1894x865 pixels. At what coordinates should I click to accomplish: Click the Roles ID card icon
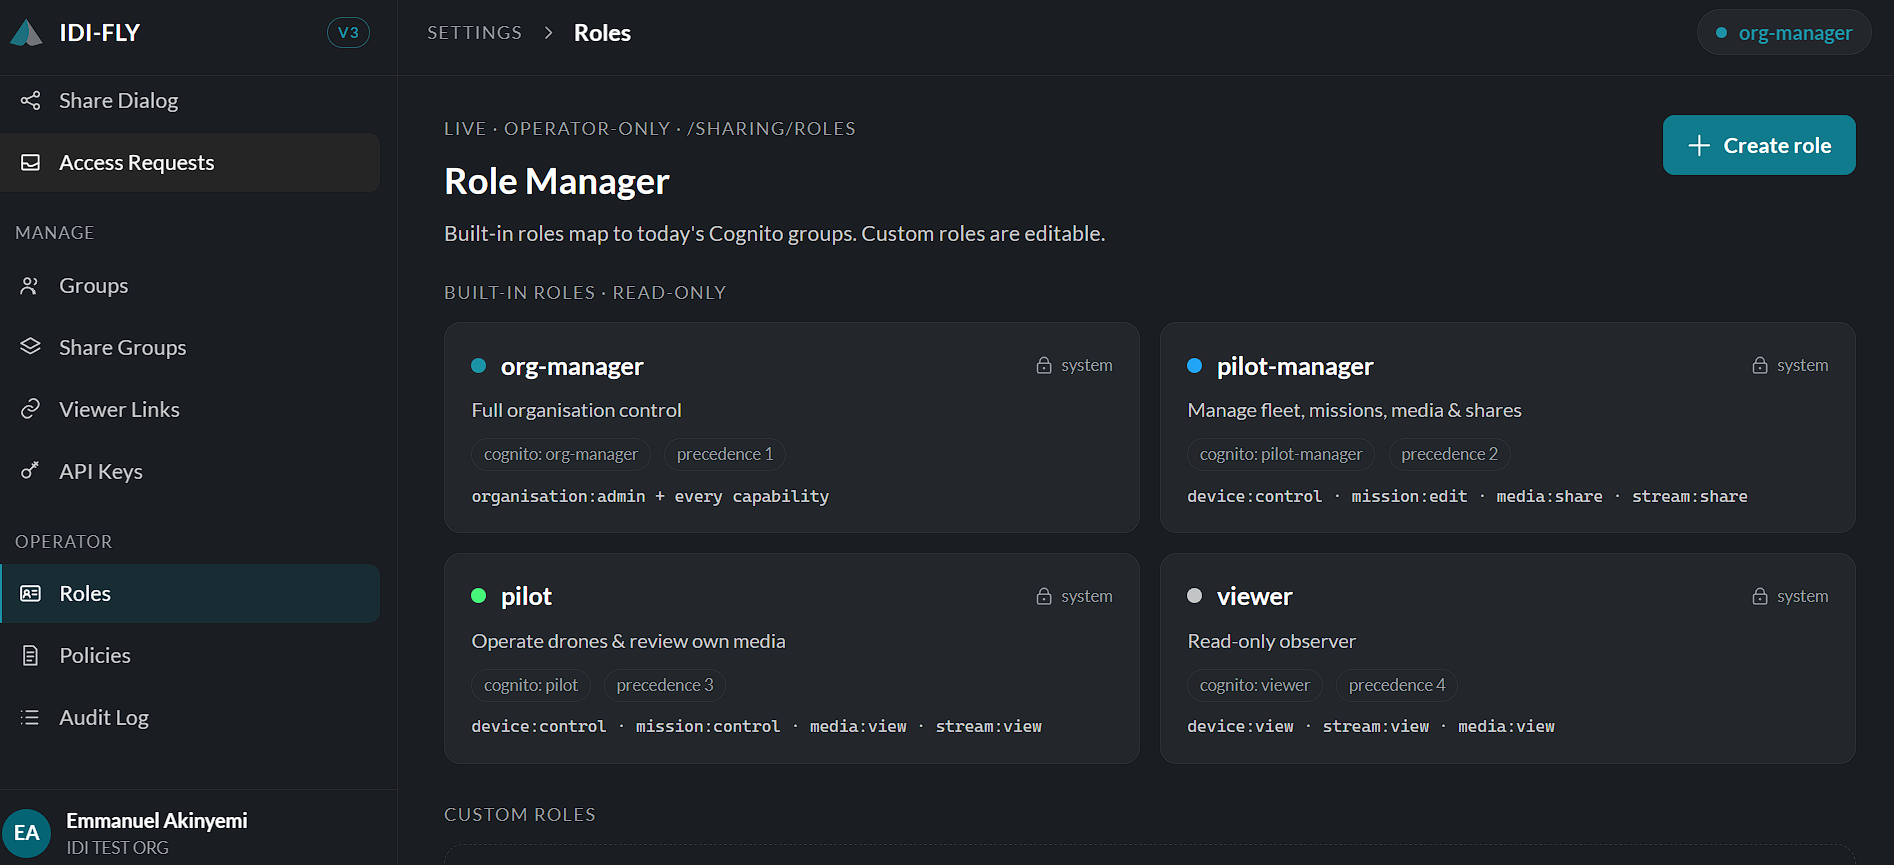coord(31,593)
